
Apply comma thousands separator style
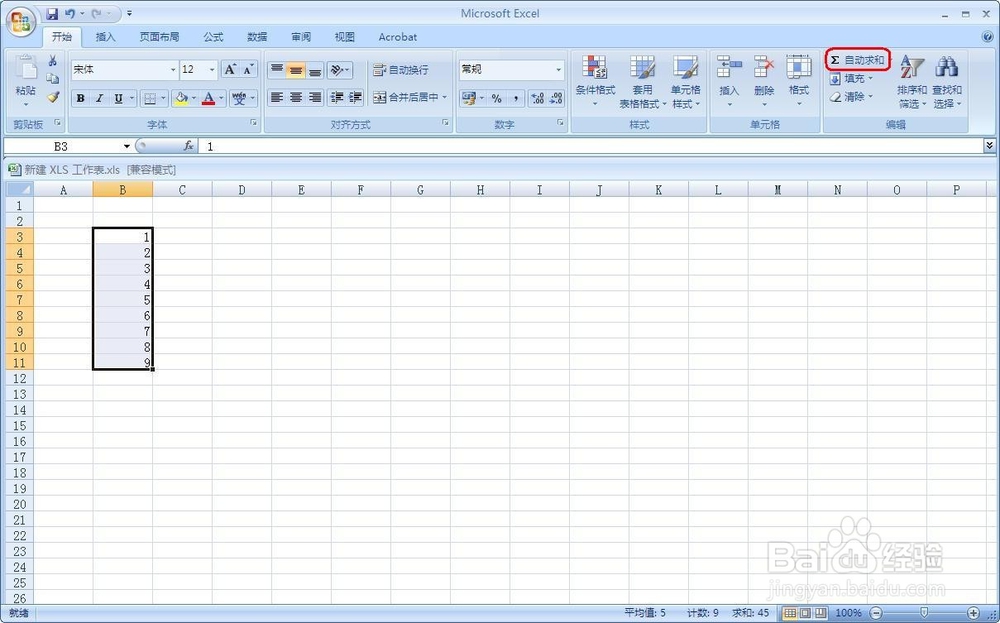515,98
